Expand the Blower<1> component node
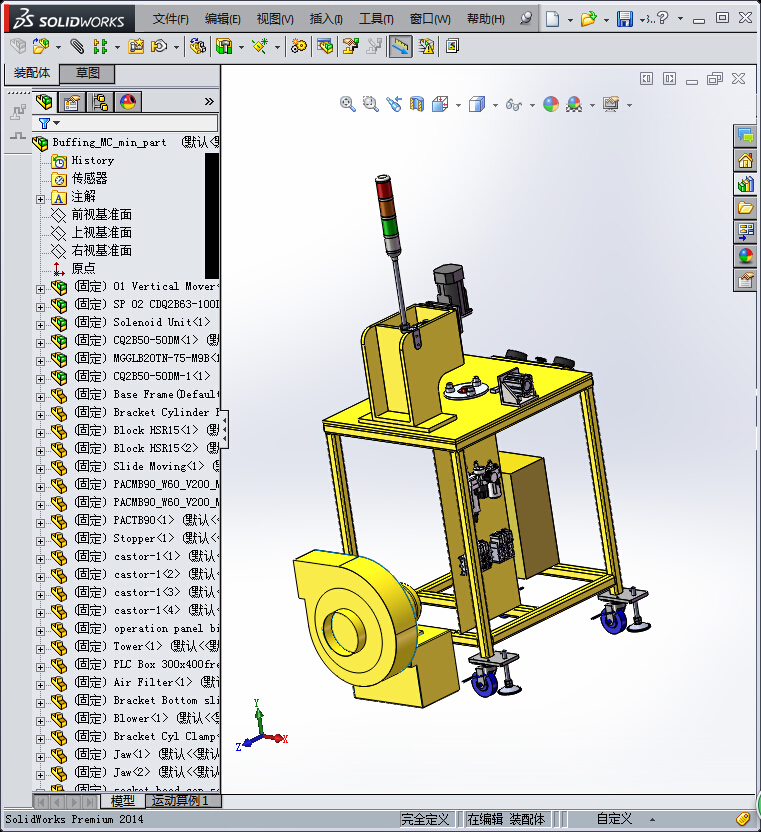Image resolution: width=761 pixels, height=832 pixels. point(40,721)
